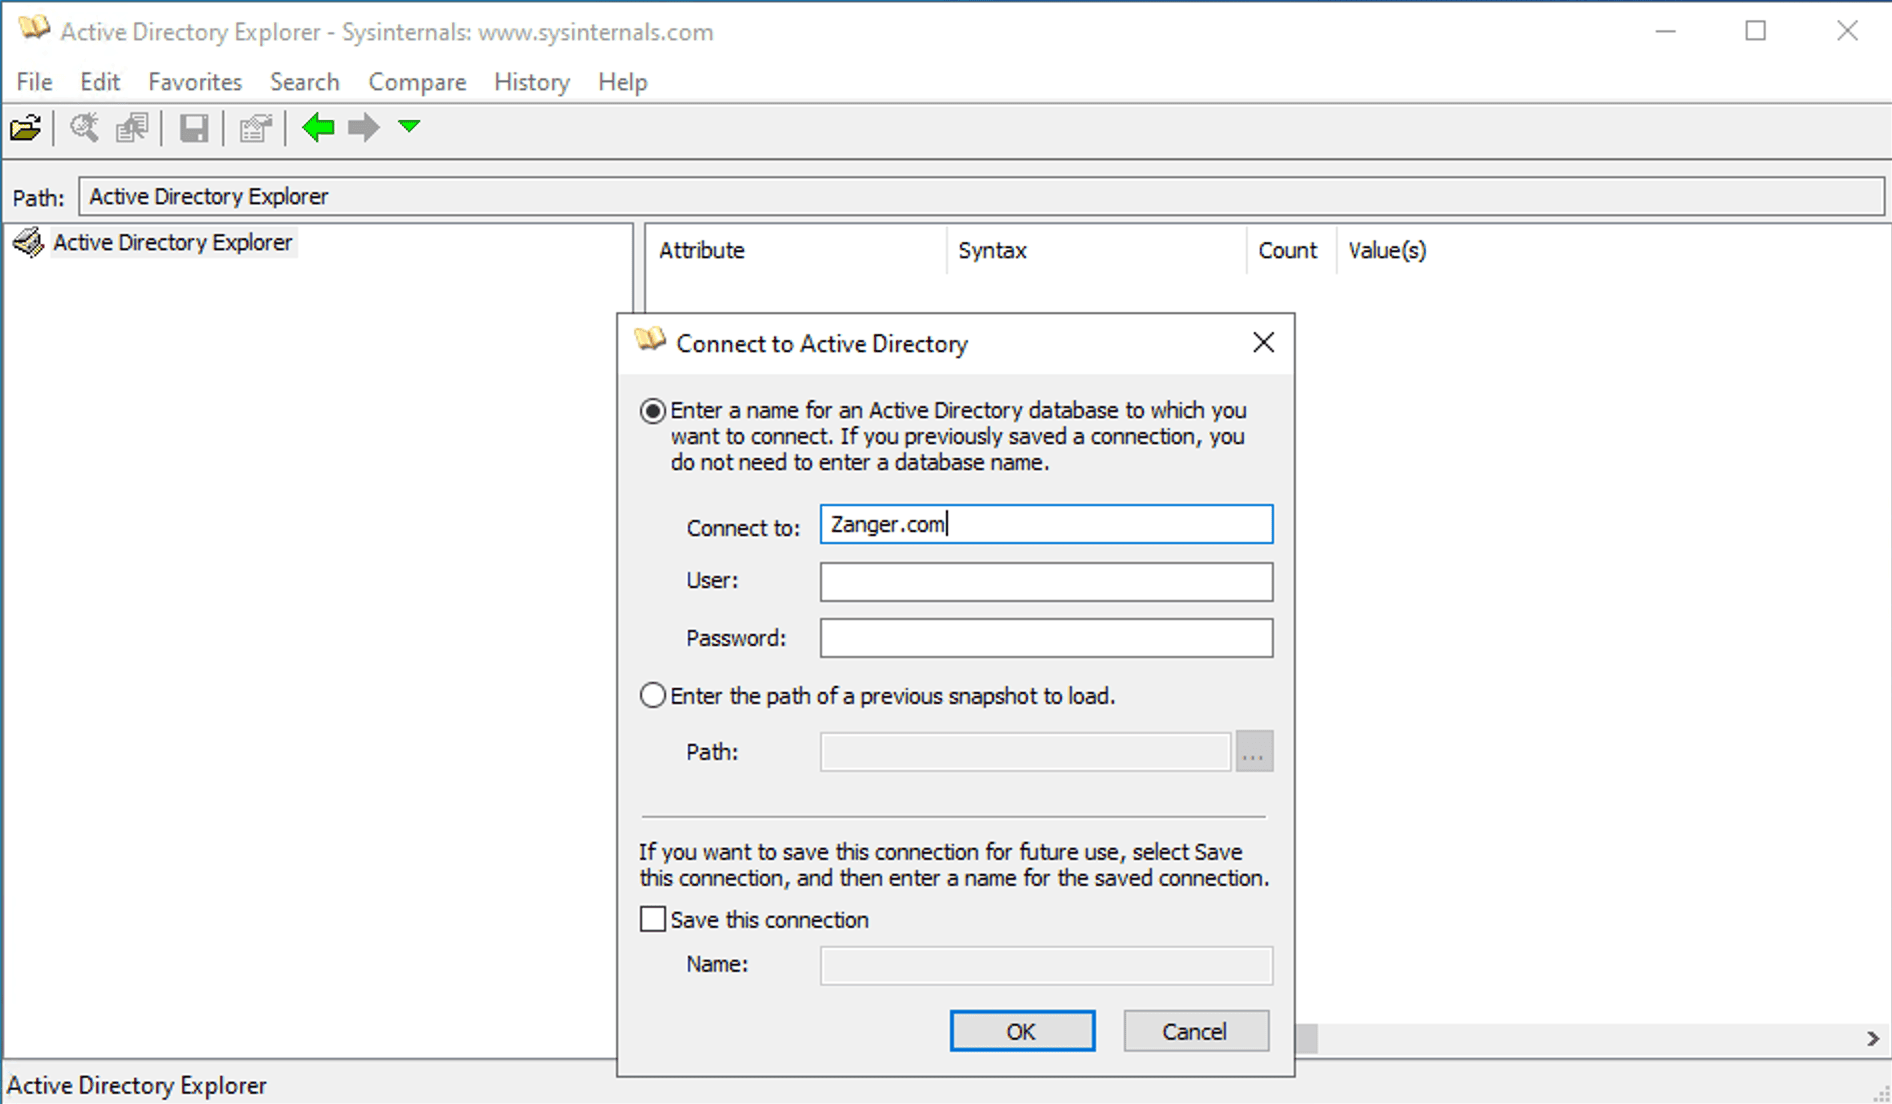Click the Attribute column header
Viewport: 1892px width, 1104px height.
[x=701, y=250]
